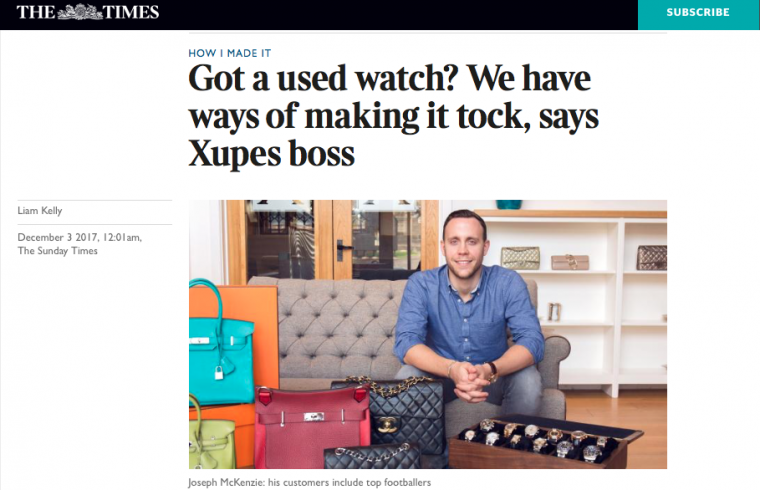Viewport: 760px width, 490px height.
Task: Click the word THE in the masthead
Action: (36, 12)
